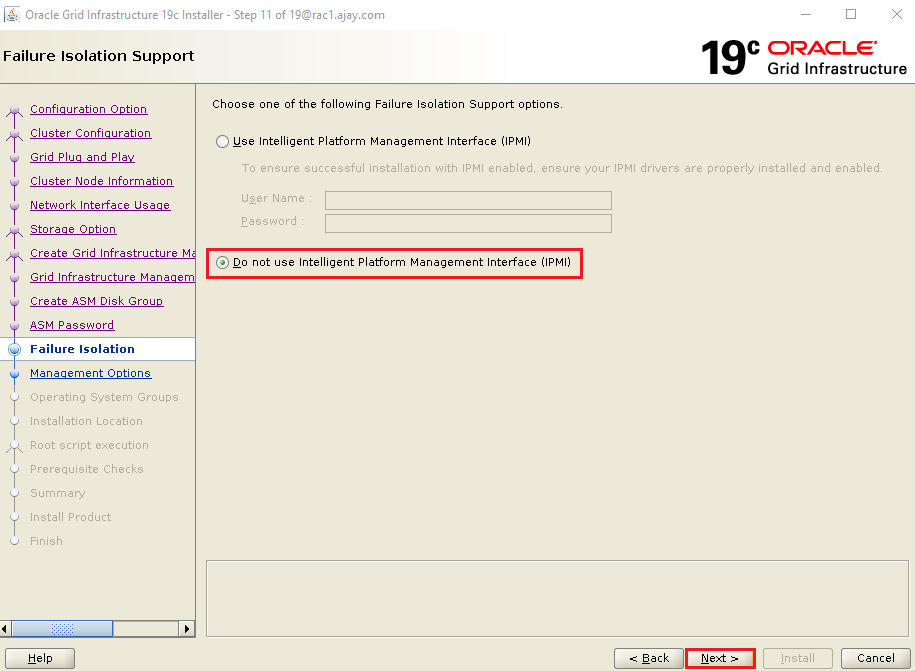Click the IPMI Password field
Screen dimensions: 915x671
[468, 223]
